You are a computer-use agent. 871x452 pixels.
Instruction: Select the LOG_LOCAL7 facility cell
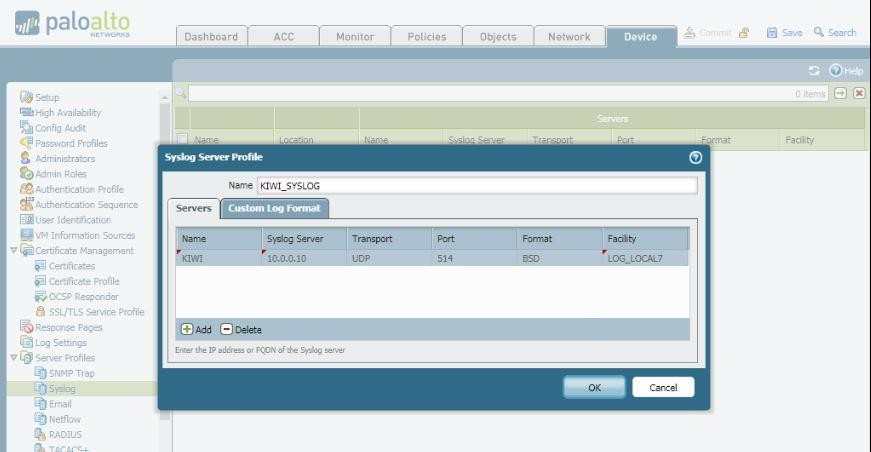coord(644,258)
